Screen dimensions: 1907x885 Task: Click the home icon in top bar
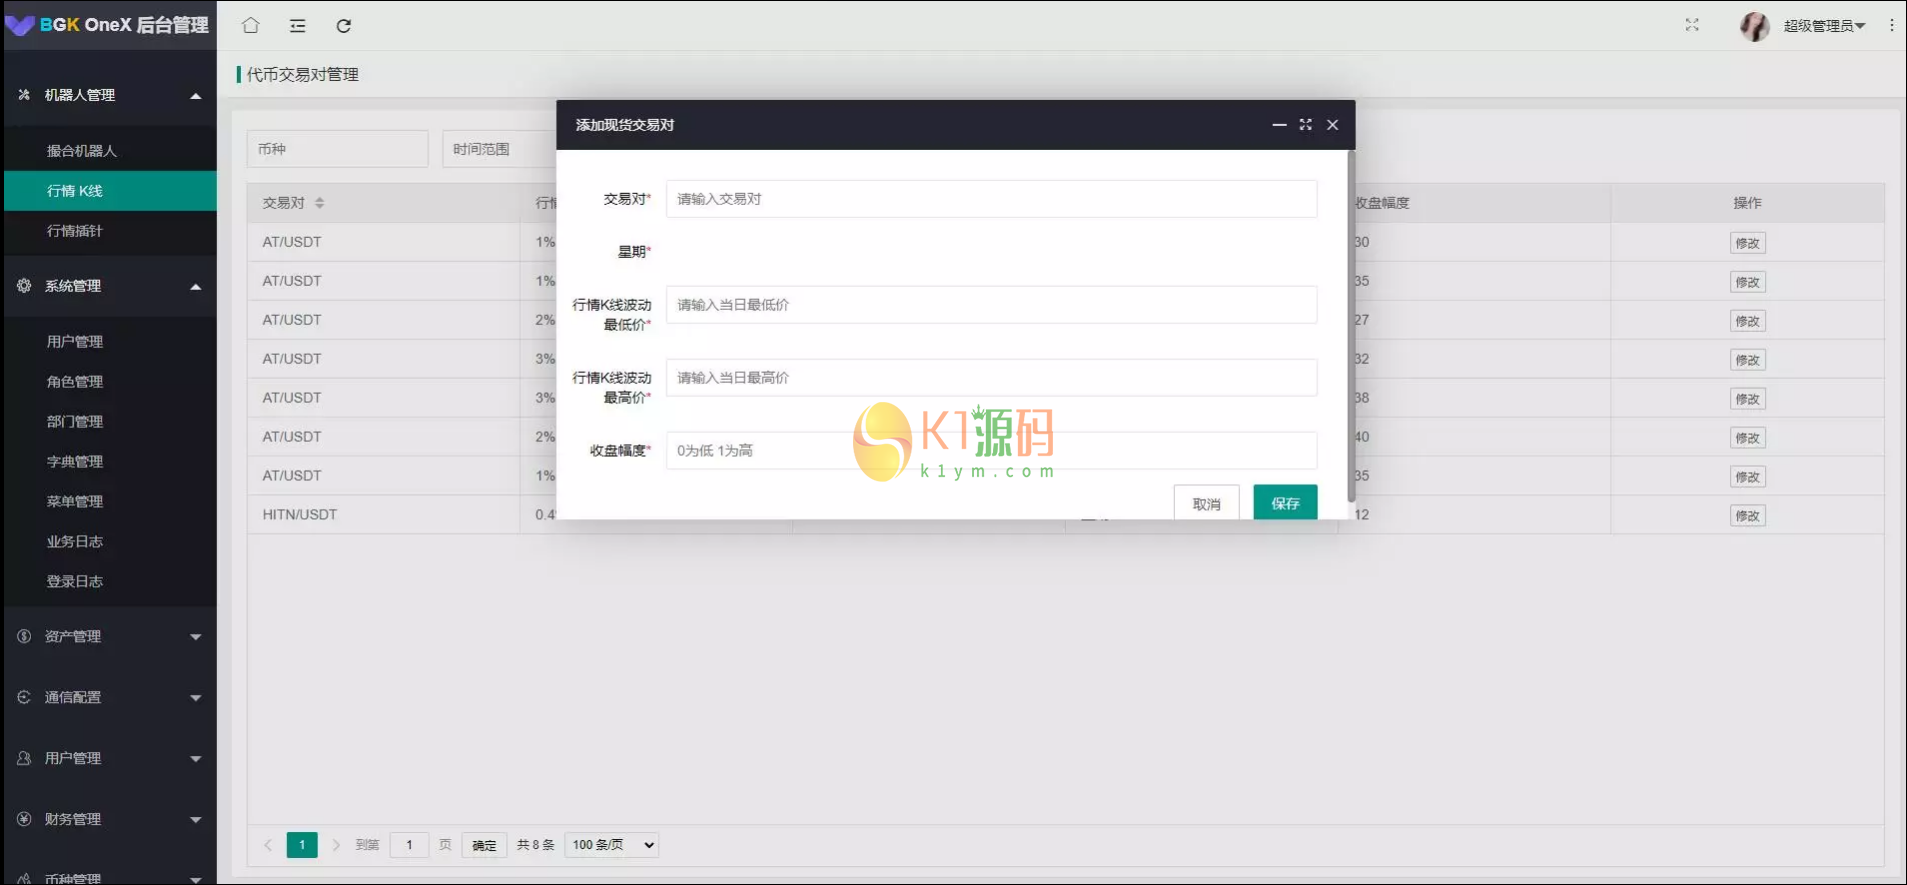pyautogui.click(x=251, y=25)
